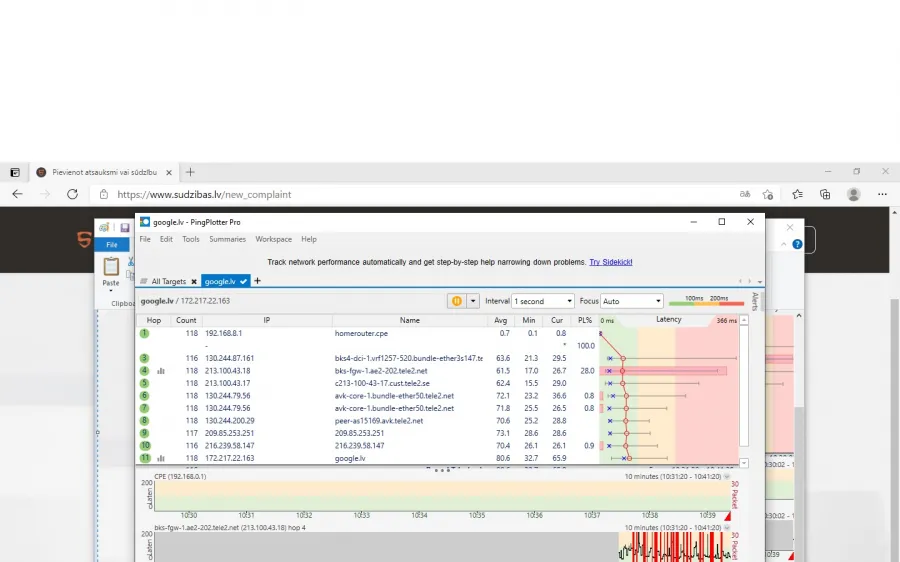
Task: Click the homerouter.cpe hop name
Action: 361,333
